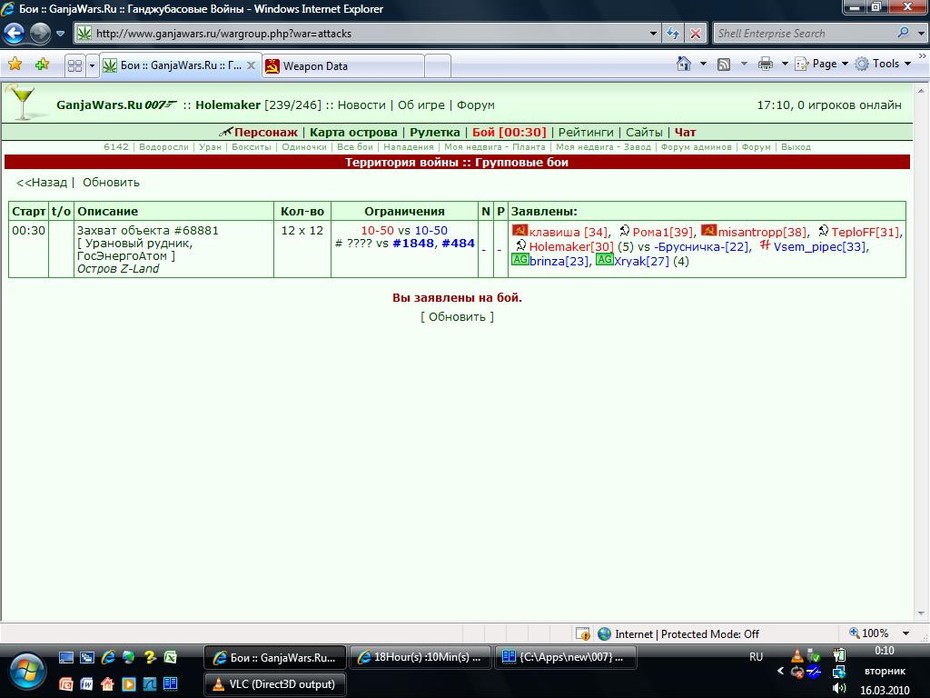This screenshot has height=698, width=930.
Task: Click the RU language indicator
Action: point(756,657)
